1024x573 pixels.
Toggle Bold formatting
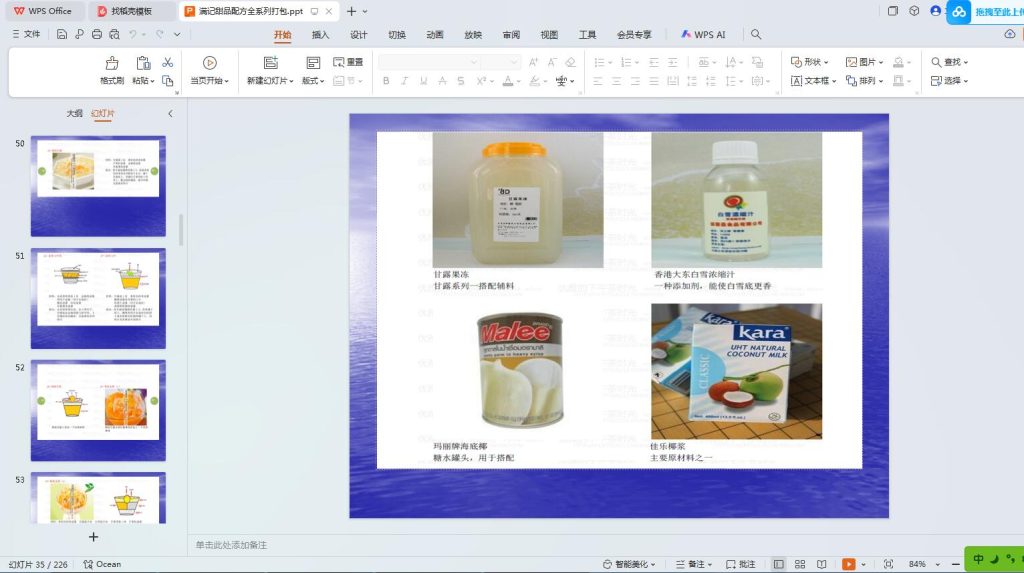click(386, 81)
